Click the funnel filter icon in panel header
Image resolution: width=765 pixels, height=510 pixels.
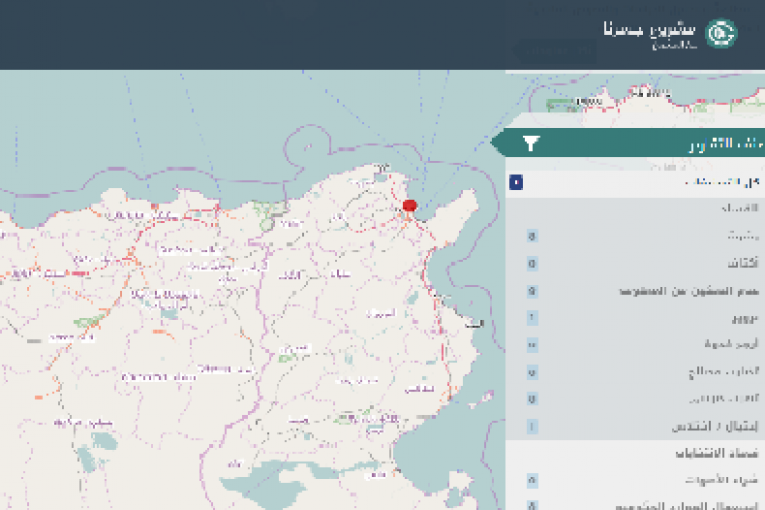pos(532,143)
